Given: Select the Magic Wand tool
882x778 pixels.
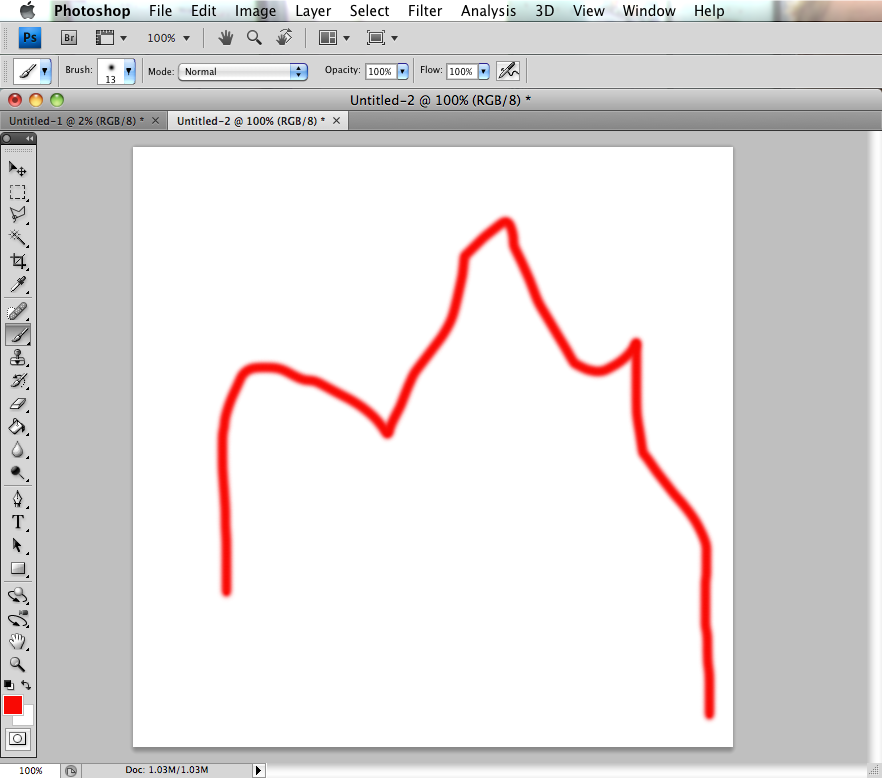Looking at the screenshot, I should coord(17,238).
